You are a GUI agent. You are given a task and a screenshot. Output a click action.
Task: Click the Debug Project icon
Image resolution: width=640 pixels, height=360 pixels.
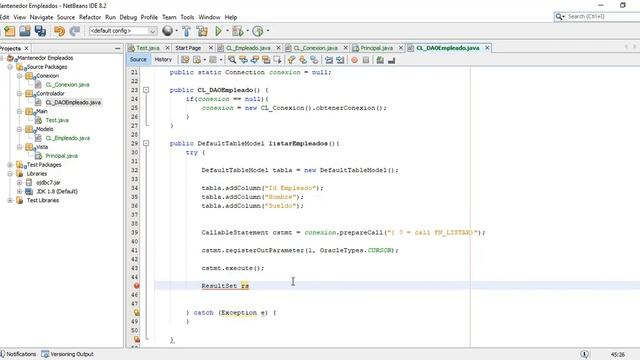coord(237,31)
